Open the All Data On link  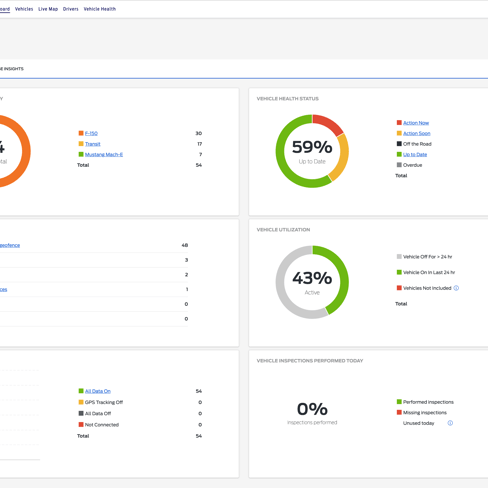click(98, 391)
